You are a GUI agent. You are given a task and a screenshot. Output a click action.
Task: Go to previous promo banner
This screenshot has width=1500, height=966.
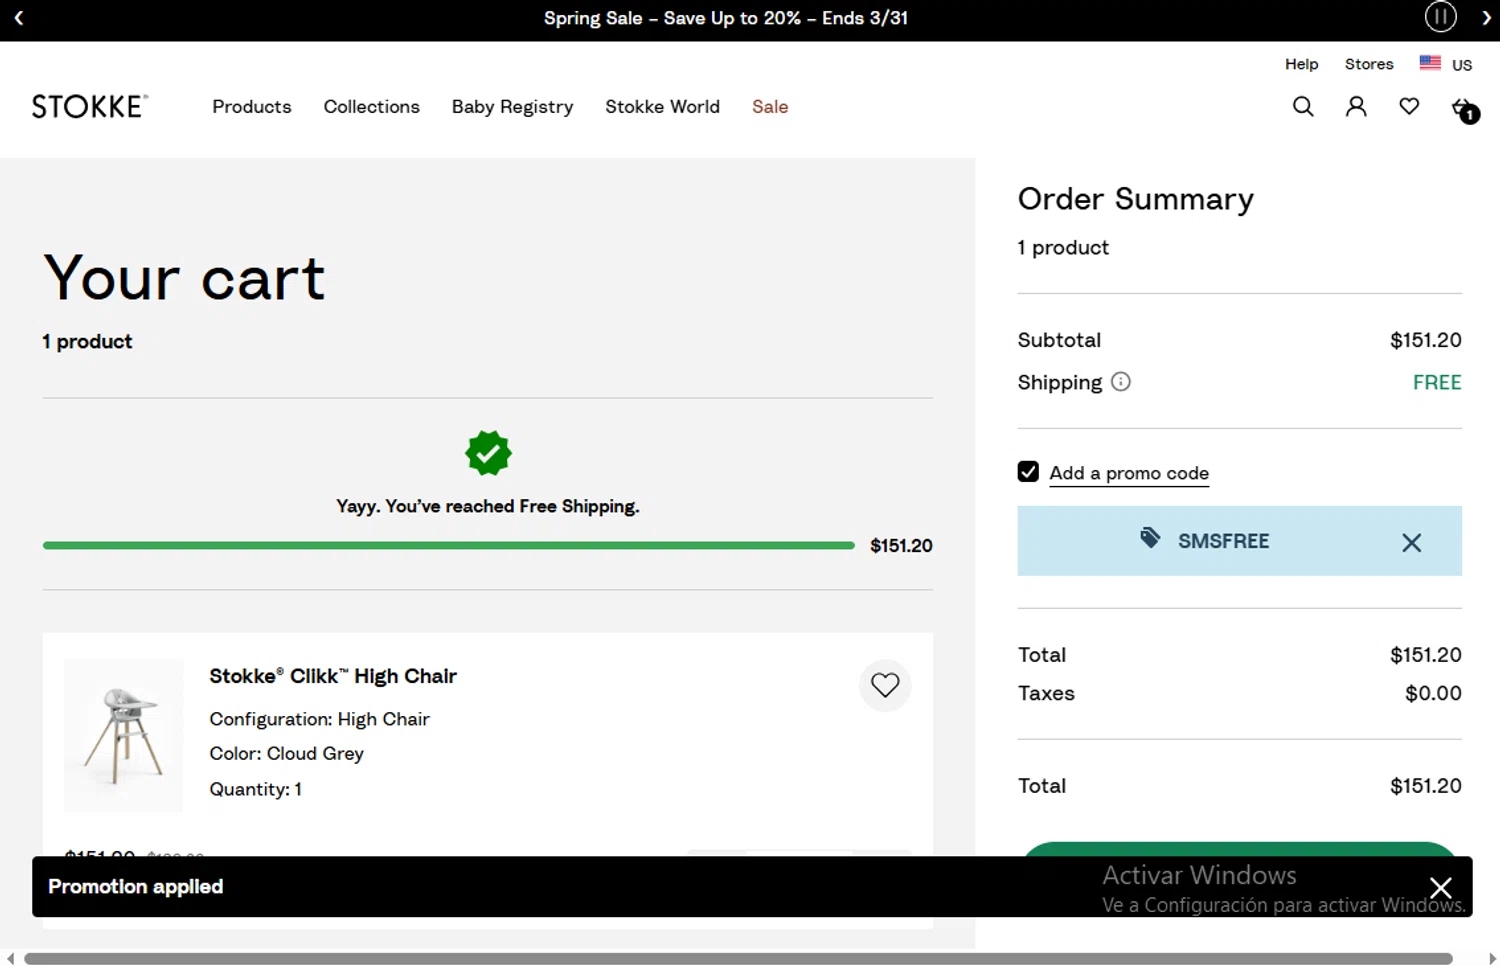[19, 18]
